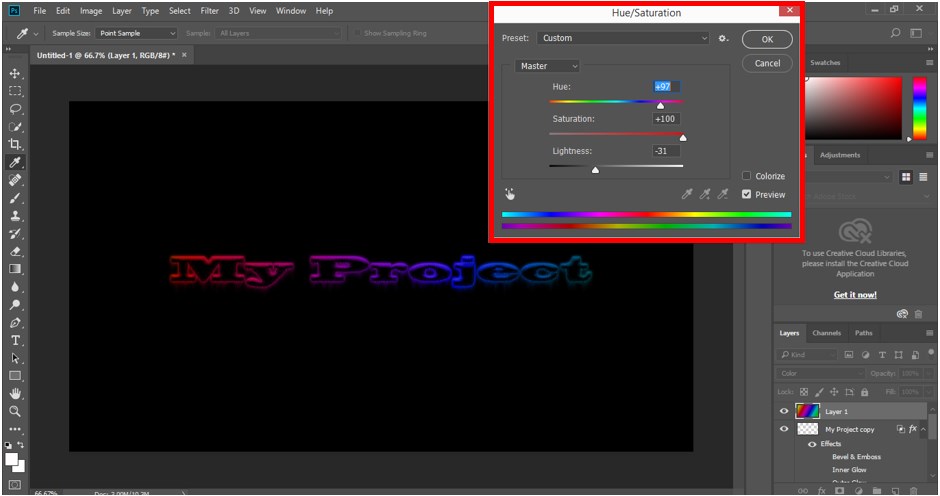Image resolution: width=940 pixels, height=496 pixels.
Task: Hide Layer 1 visibility eye
Action: (x=784, y=411)
